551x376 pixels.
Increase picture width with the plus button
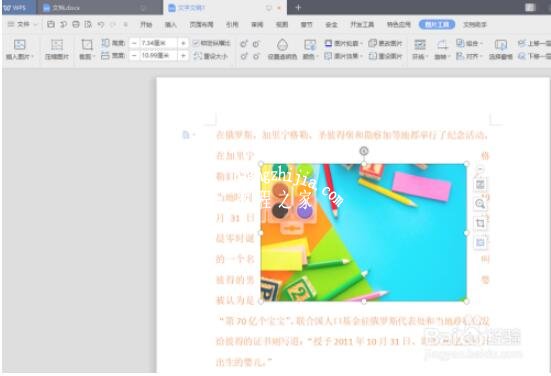(x=183, y=56)
